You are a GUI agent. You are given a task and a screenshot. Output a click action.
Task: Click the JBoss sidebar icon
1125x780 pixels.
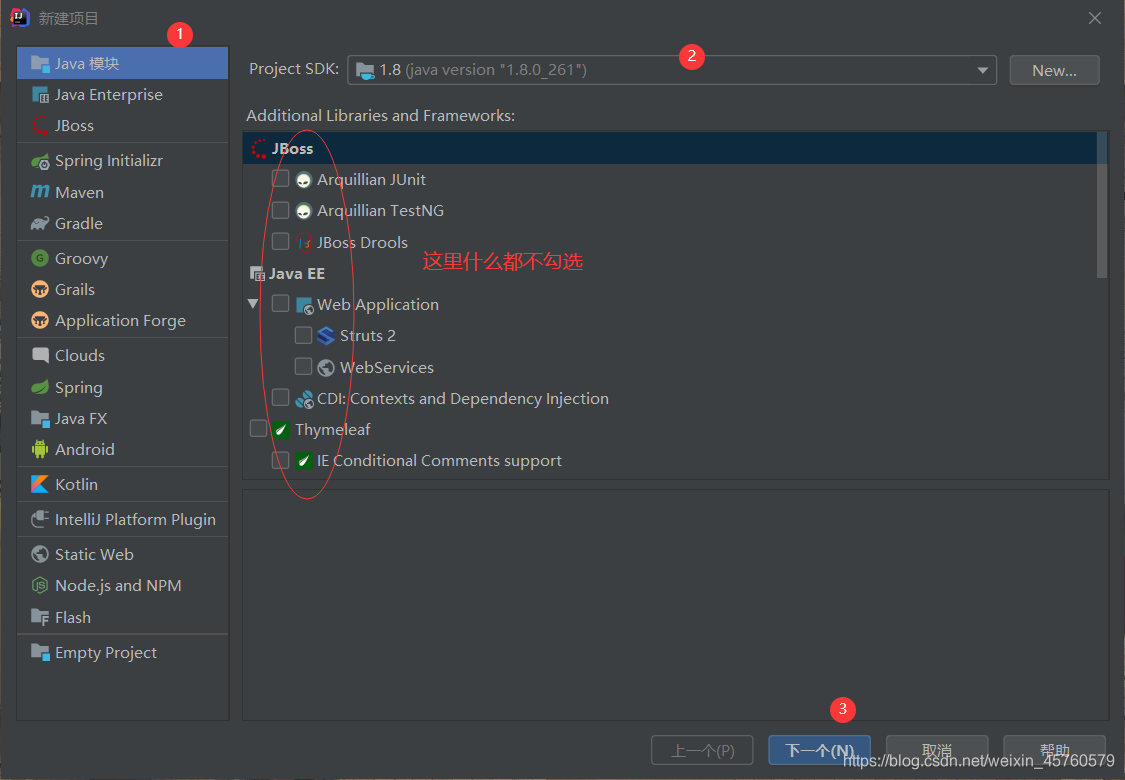pos(40,126)
